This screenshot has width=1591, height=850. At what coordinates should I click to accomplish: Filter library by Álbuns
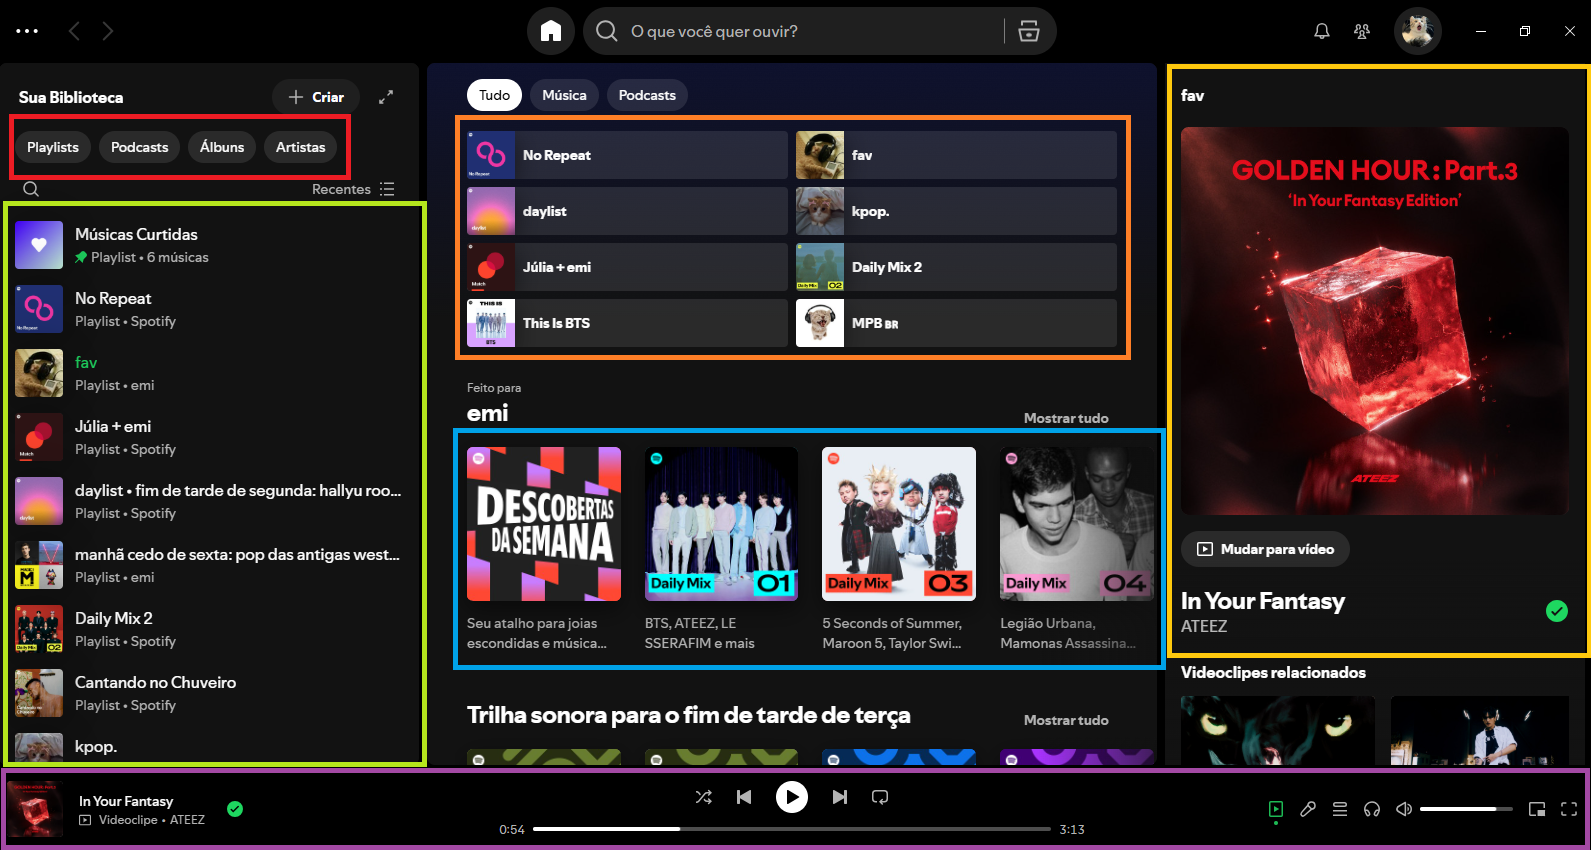tap(222, 147)
